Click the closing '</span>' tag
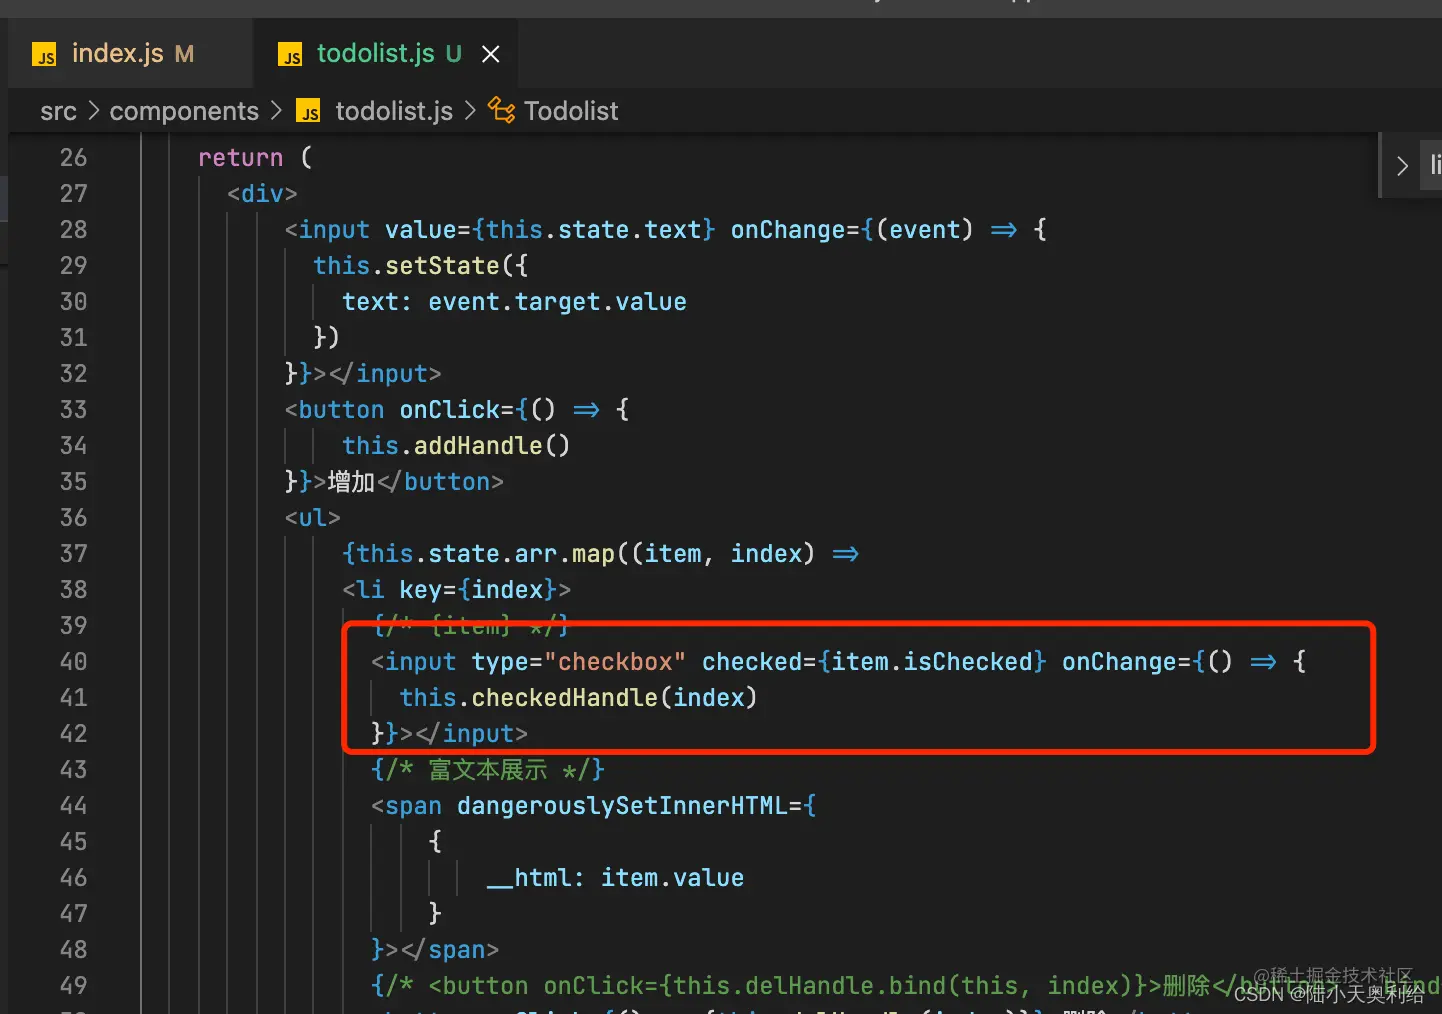This screenshot has height=1014, width=1442. click(449, 950)
